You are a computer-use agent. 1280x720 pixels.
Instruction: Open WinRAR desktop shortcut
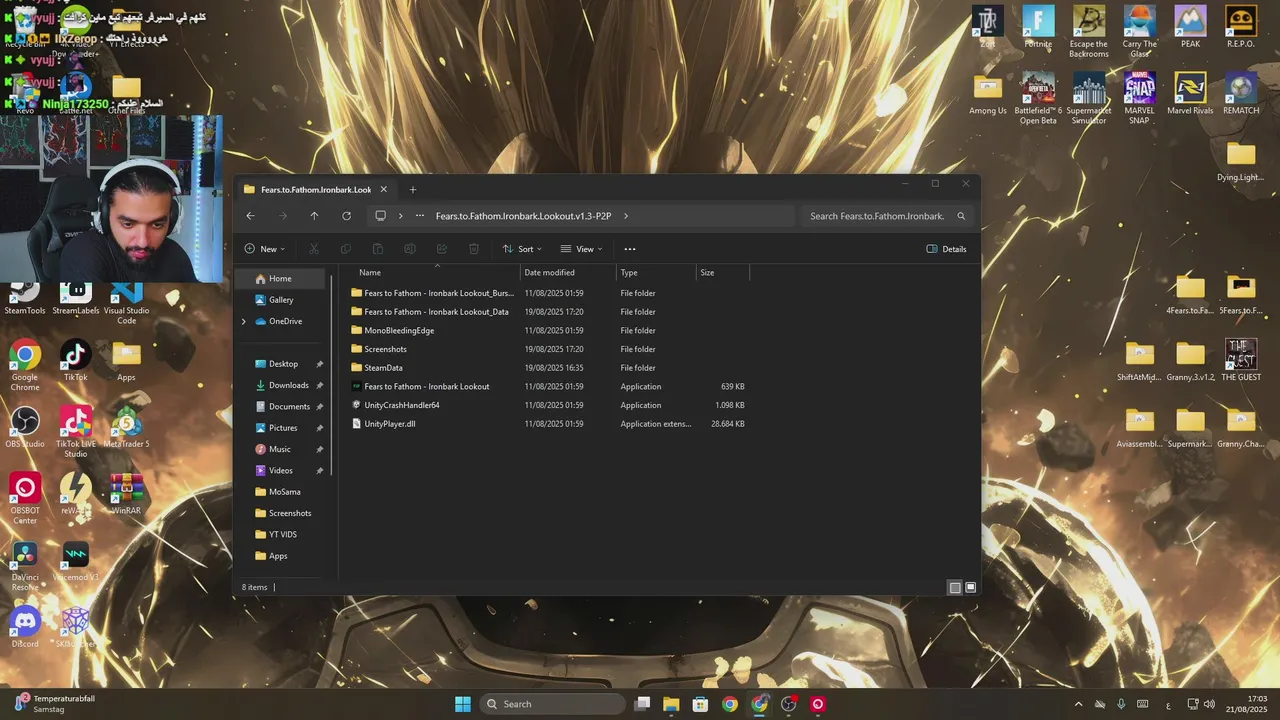(126, 494)
